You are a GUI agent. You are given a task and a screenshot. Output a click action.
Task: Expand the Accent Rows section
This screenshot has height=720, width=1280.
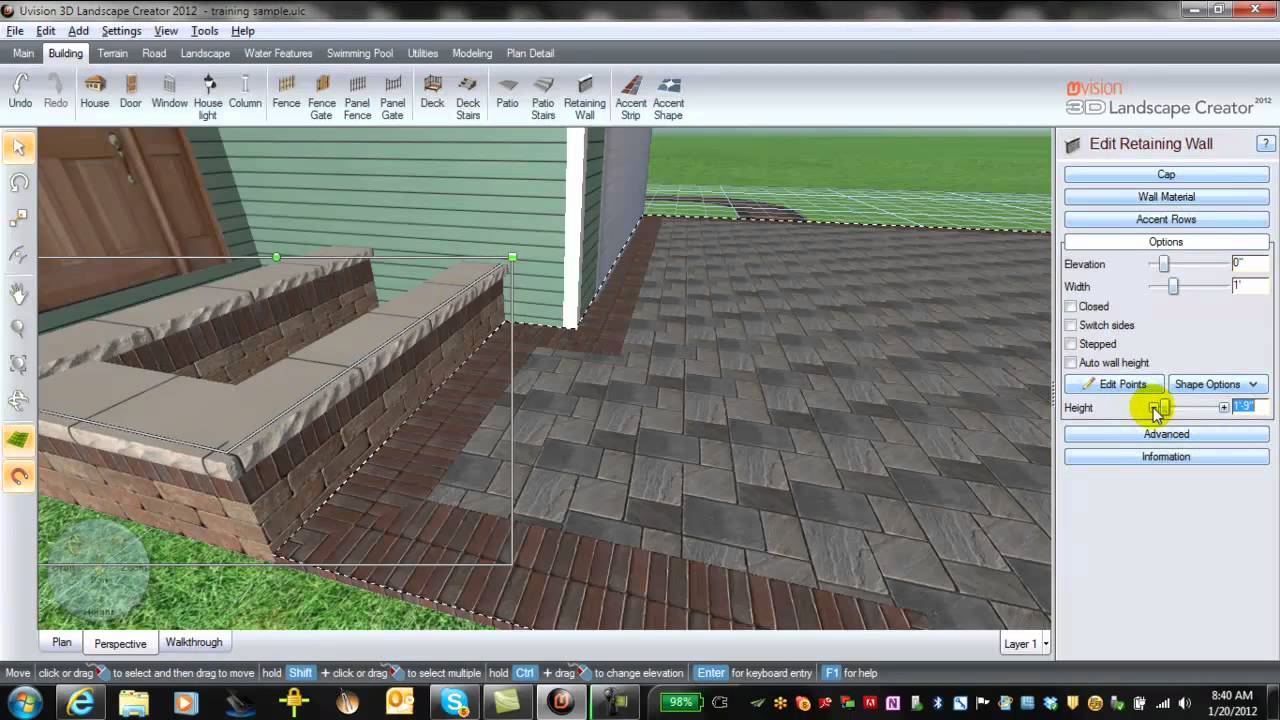(1166, 219)
